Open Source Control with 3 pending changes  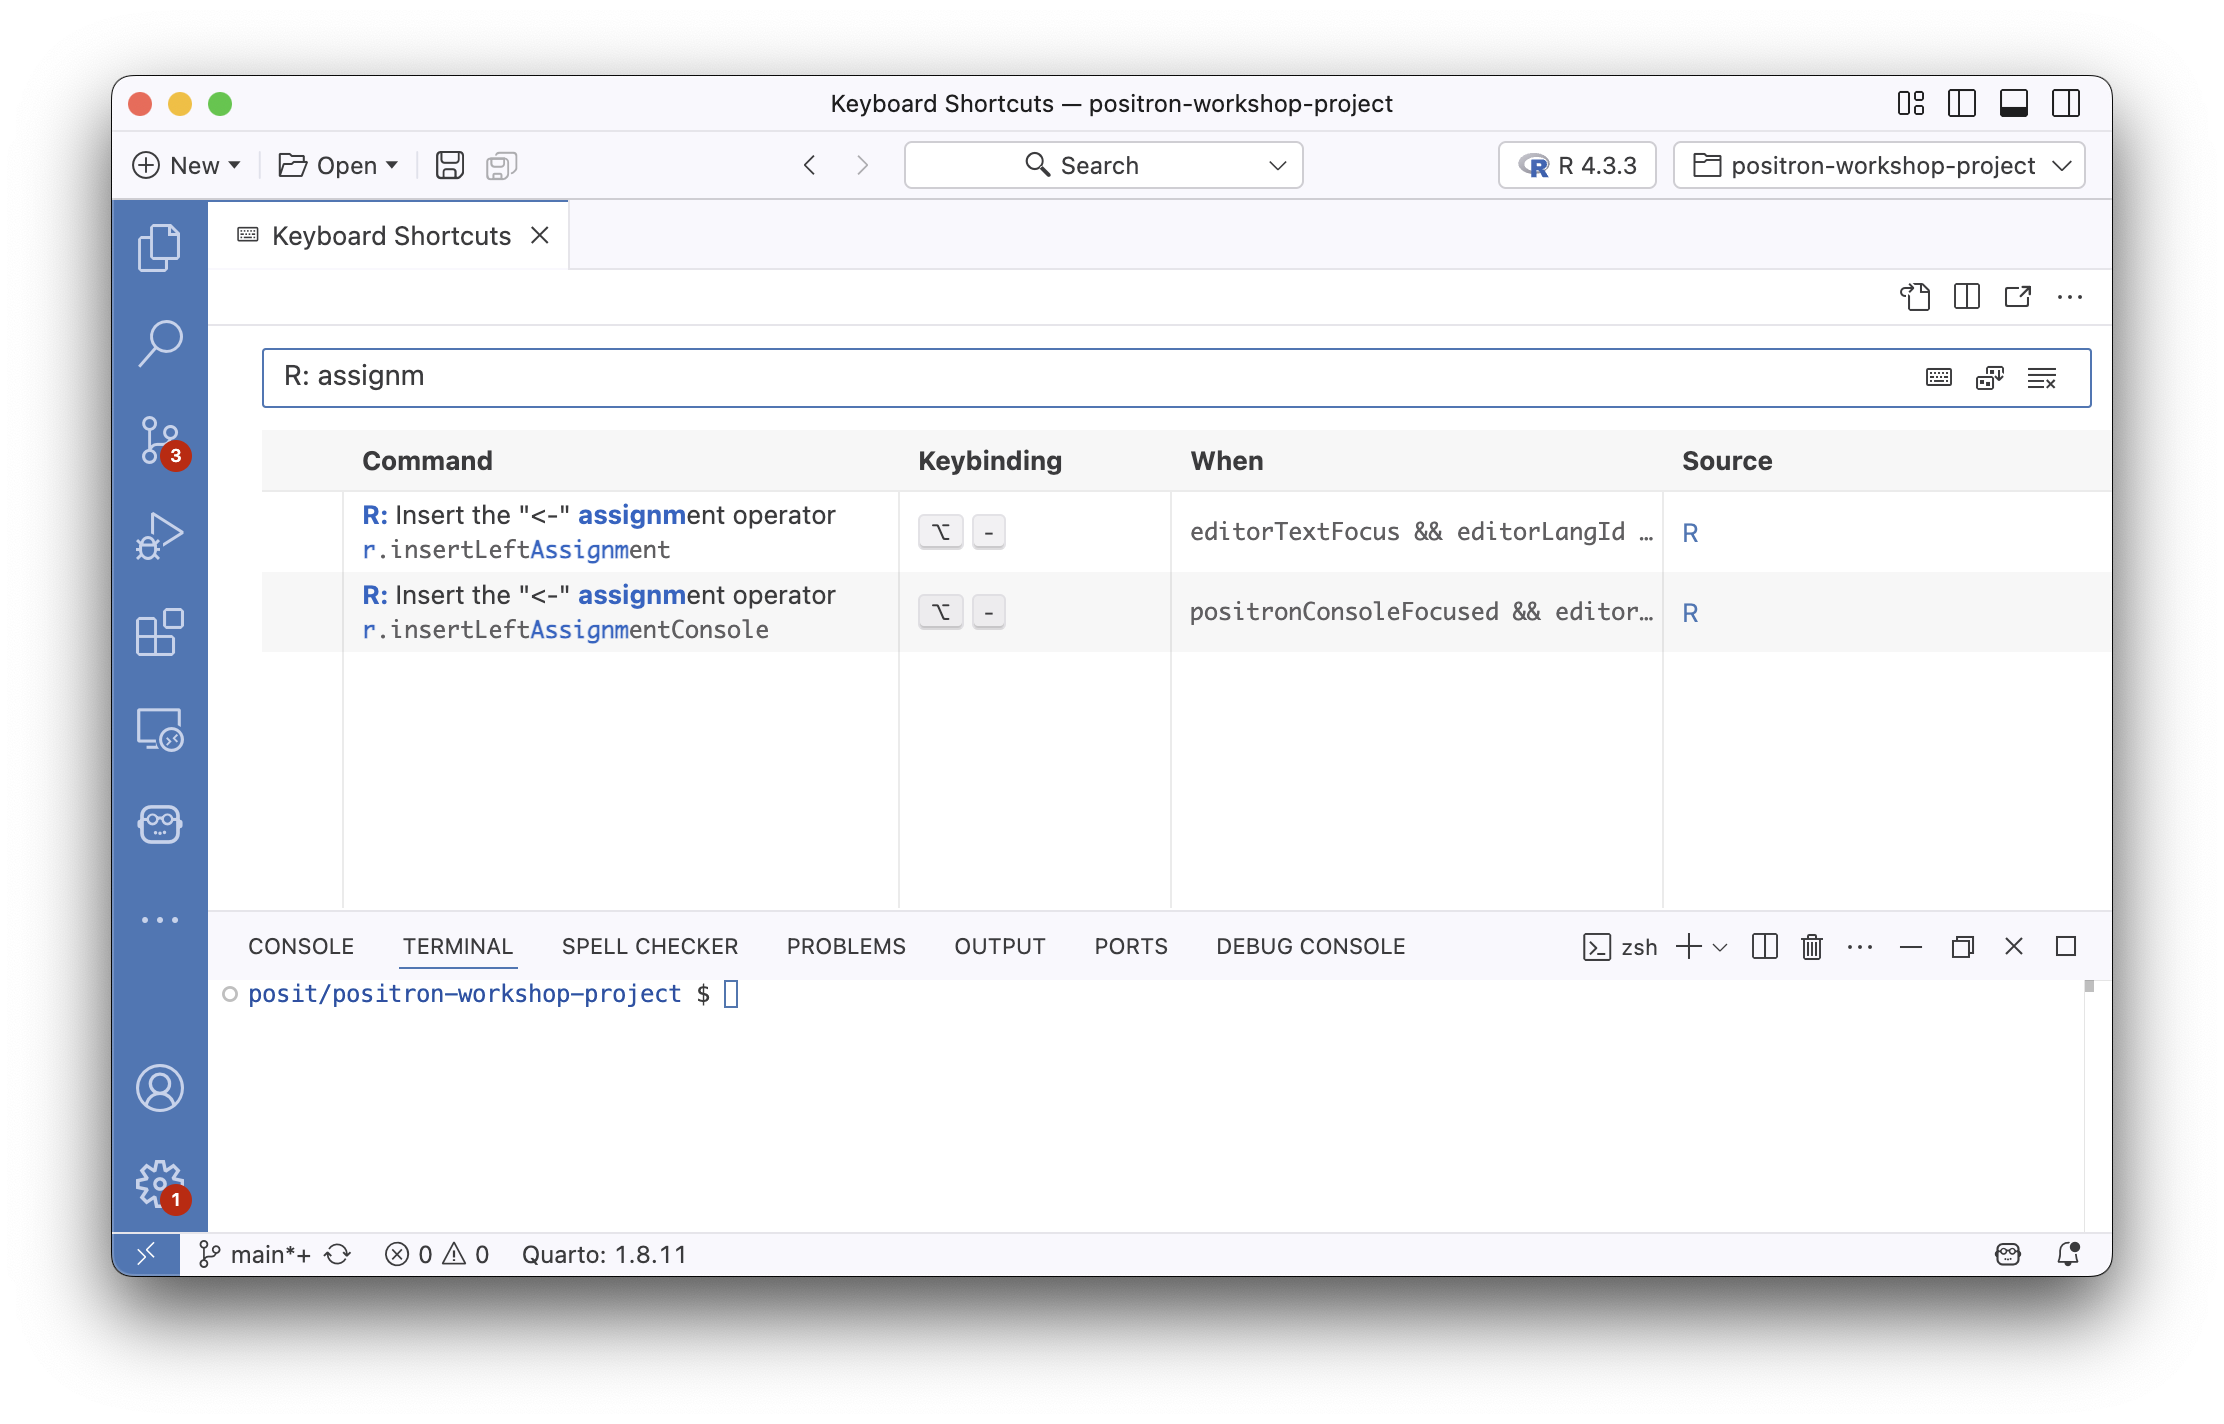[x=159, y=440]
